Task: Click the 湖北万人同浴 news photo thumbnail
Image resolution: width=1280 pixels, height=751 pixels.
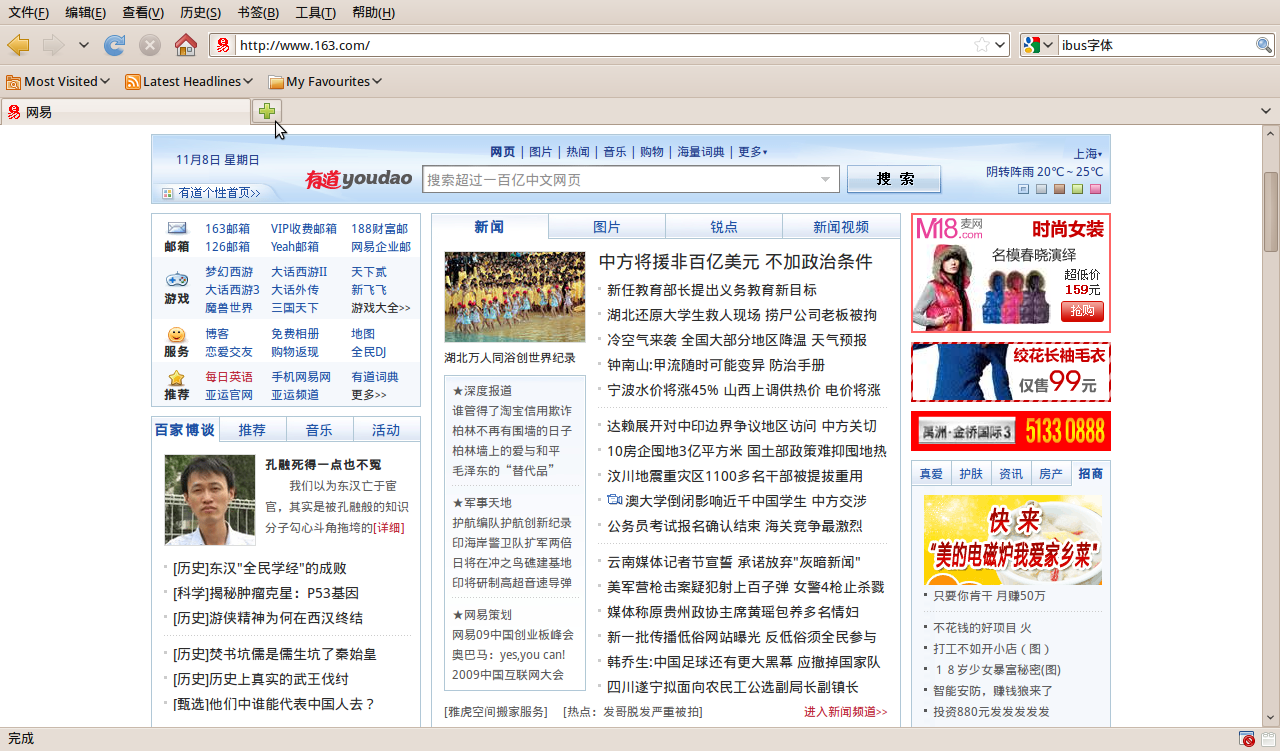Action: click(515, 297)
